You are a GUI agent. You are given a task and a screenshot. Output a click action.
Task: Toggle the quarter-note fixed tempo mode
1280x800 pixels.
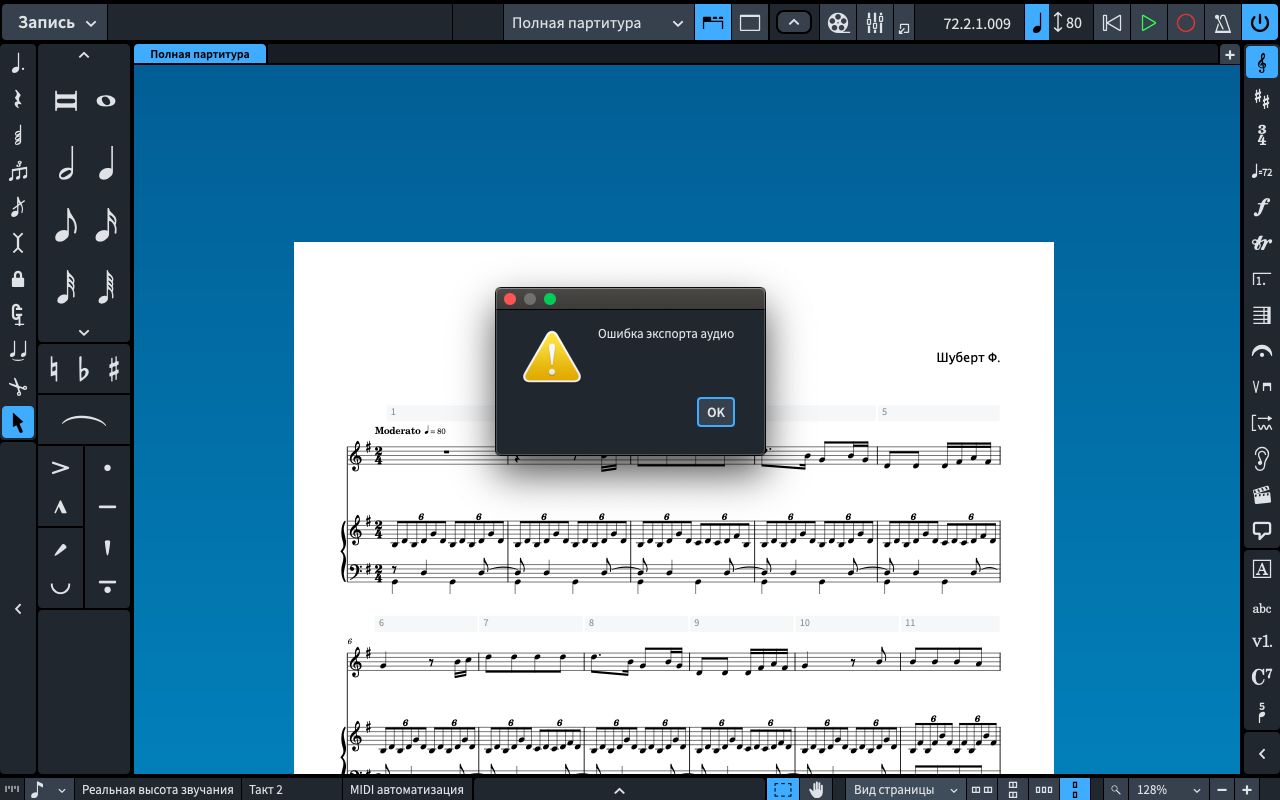(x=1037, y=22)
